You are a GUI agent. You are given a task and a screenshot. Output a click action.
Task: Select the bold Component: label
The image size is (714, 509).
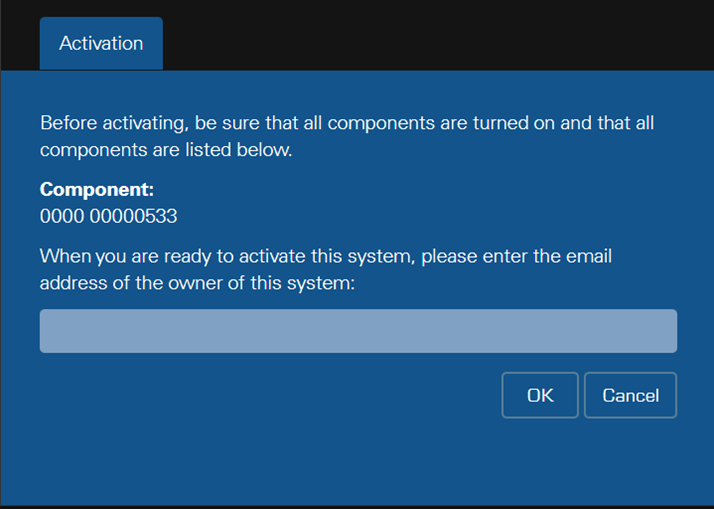[x=97, y=189]
